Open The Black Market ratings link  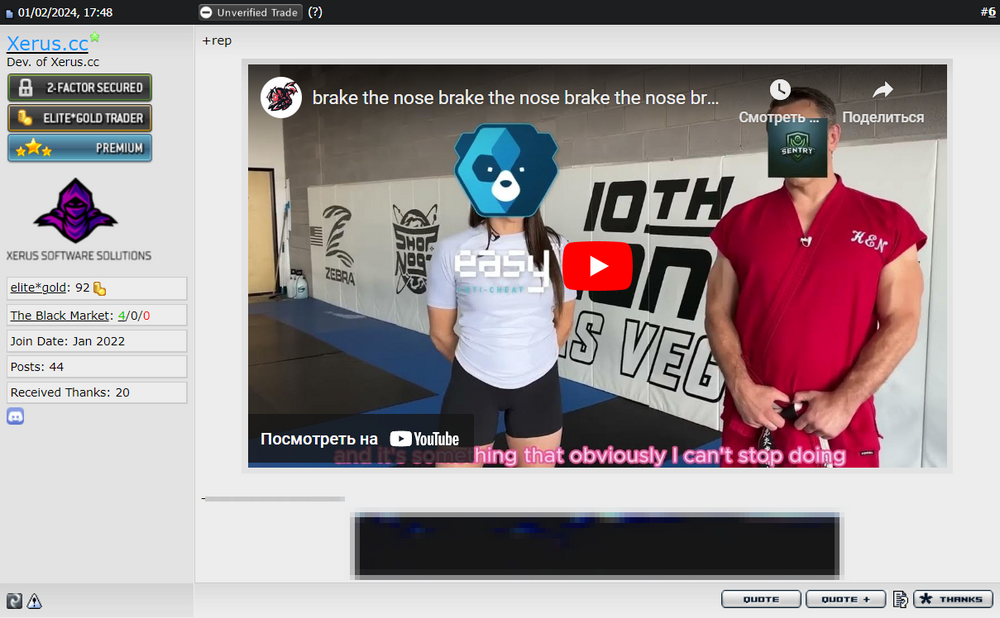click(x=59, y=315)
